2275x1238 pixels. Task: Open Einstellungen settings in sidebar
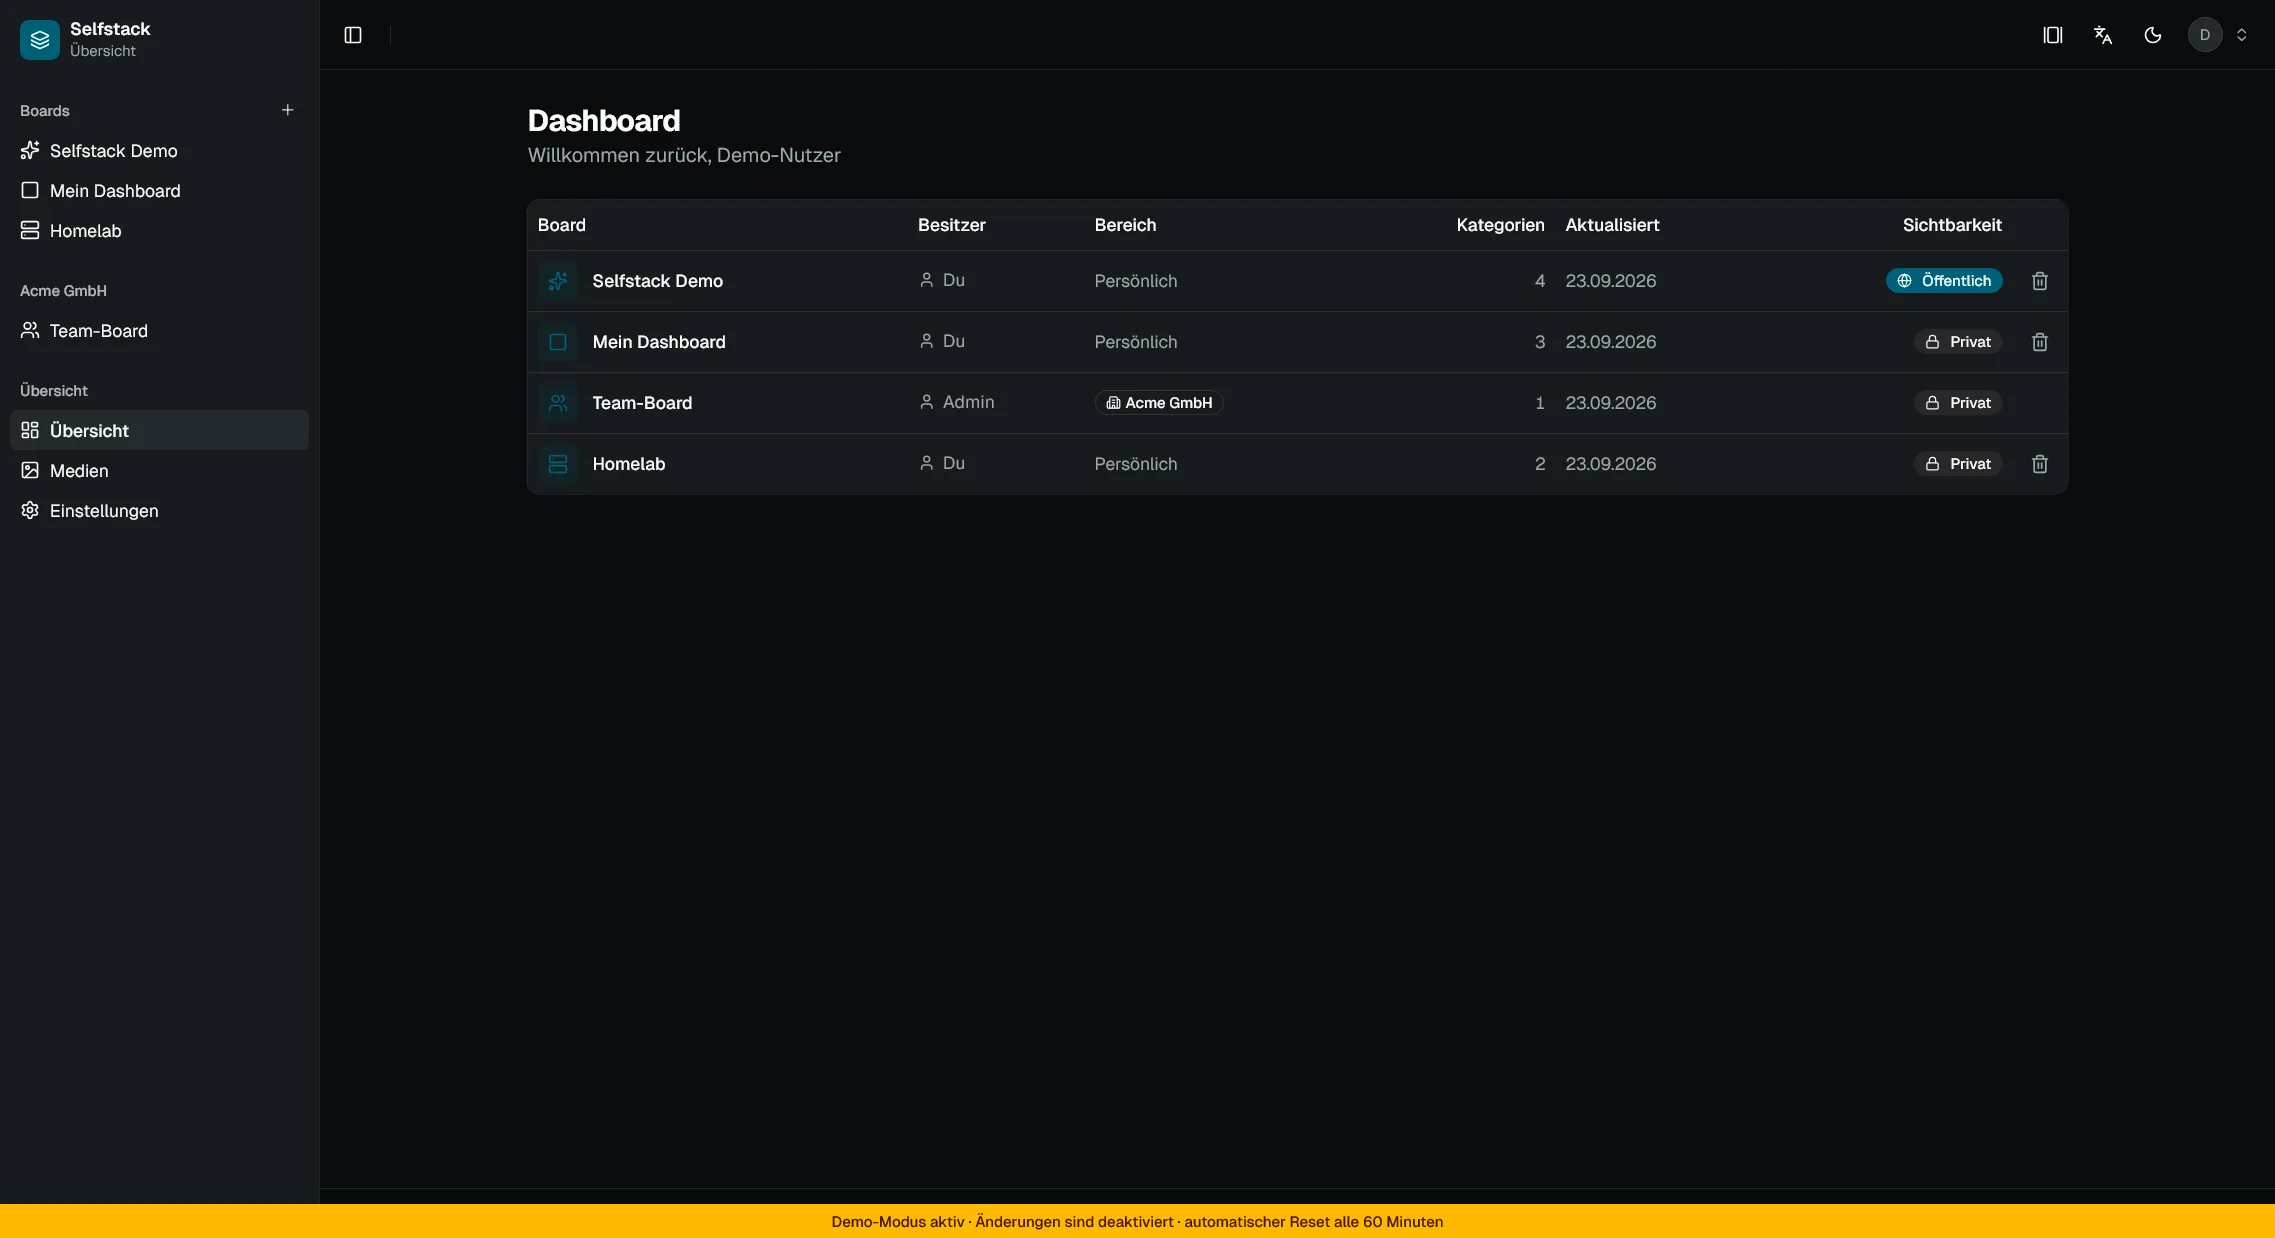pos(159,511)
